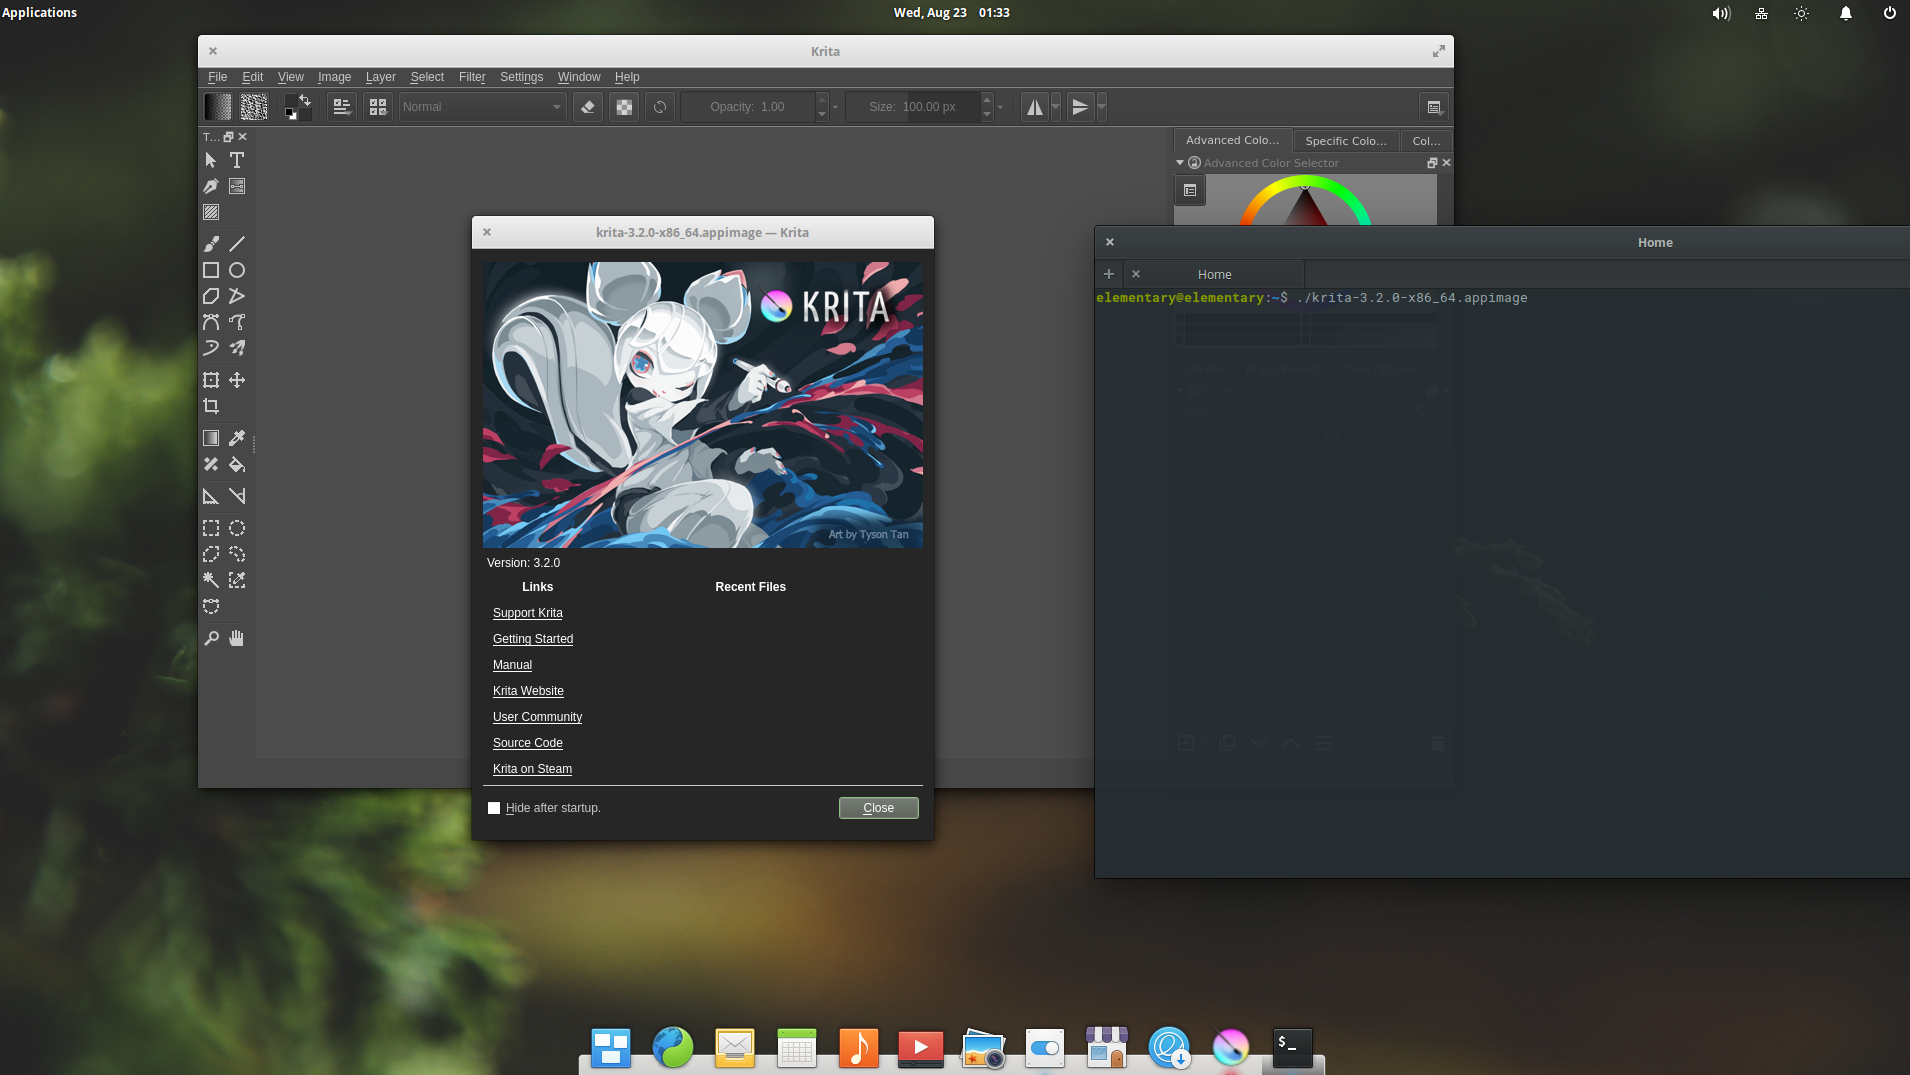This screenshot has width=1910, height=1075.
Task: Open the Select menu
Action: [x=427, y=77]
